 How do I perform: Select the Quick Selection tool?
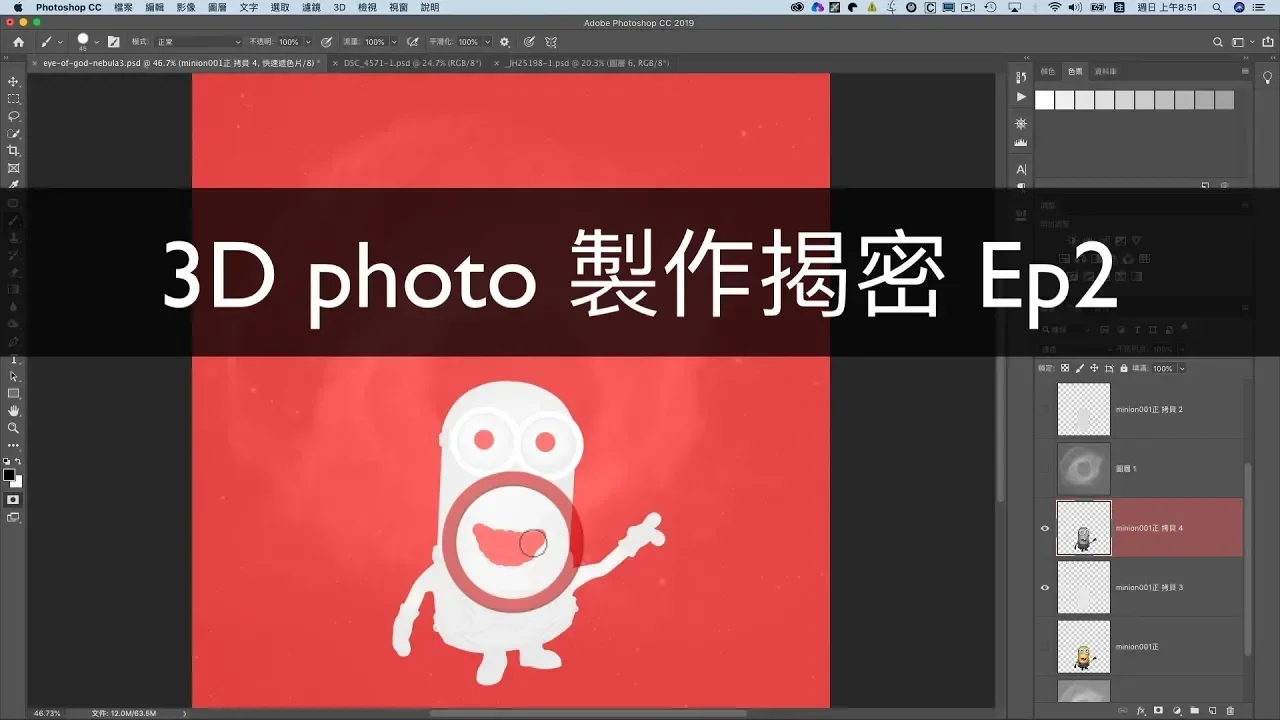[13, 133]
